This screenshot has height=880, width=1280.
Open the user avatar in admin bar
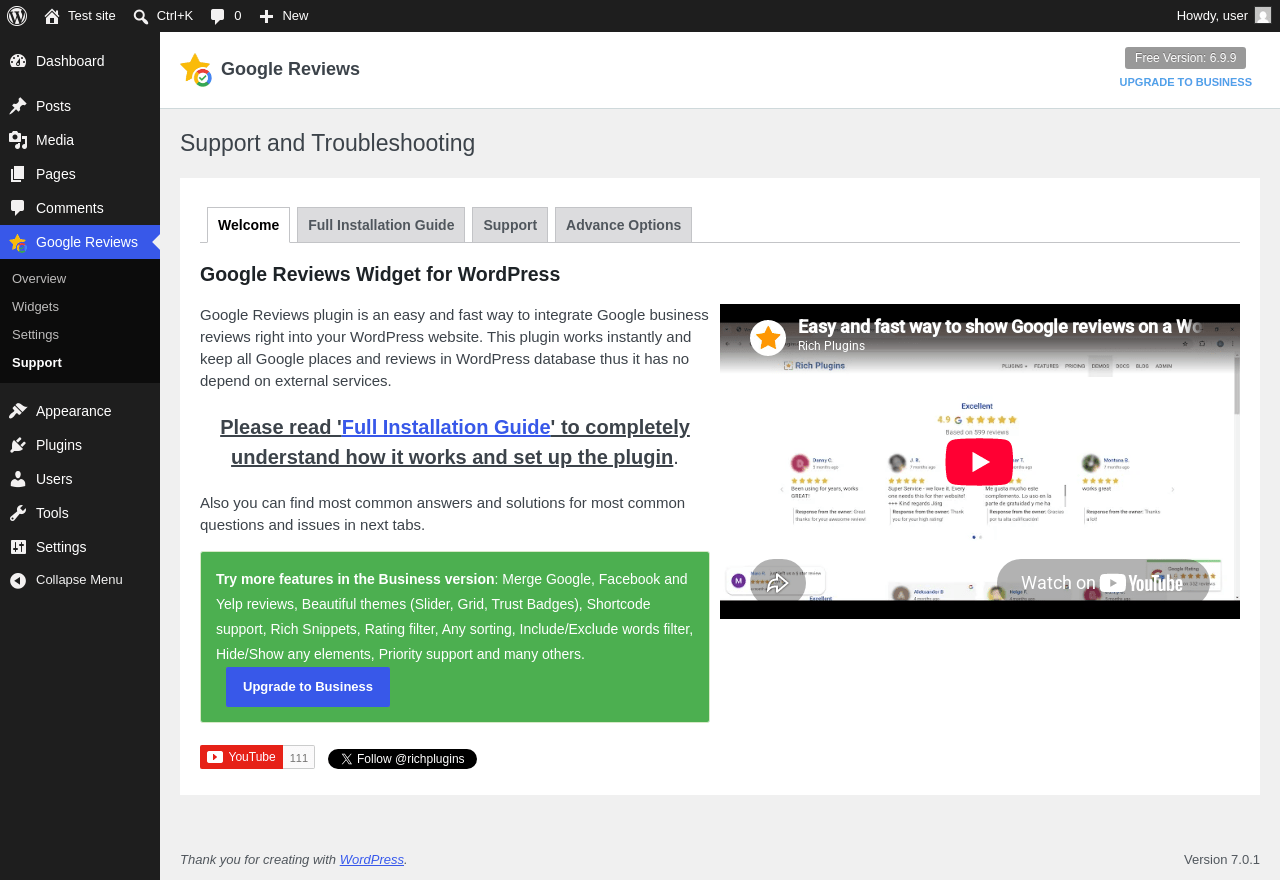1263,15
